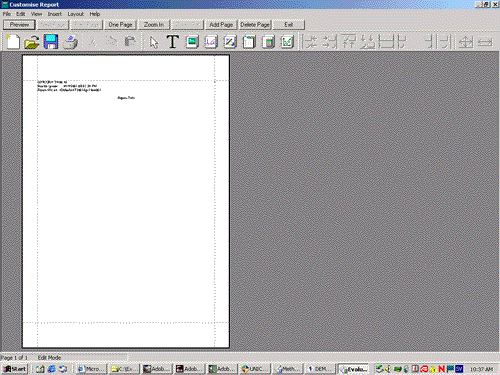Switch to the 'DEM...' taskbar window
The height and width of the screenshot is (375, 500).
[x=320, y=369]
